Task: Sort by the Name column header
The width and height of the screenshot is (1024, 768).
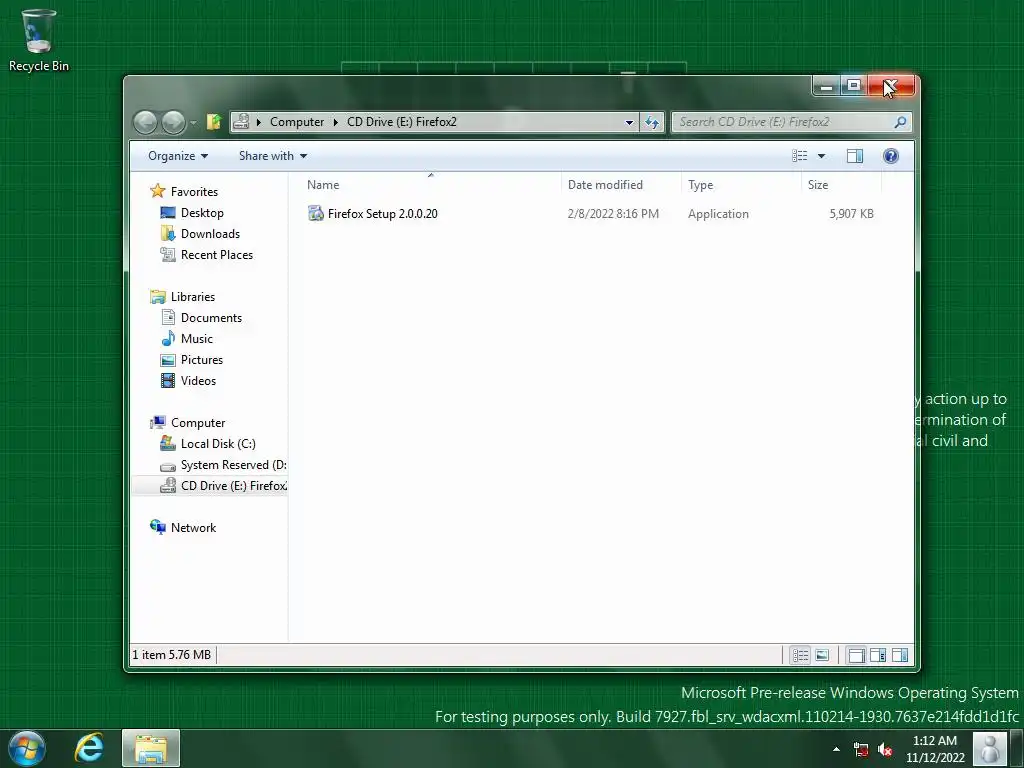Action: (x=430, y=185)
